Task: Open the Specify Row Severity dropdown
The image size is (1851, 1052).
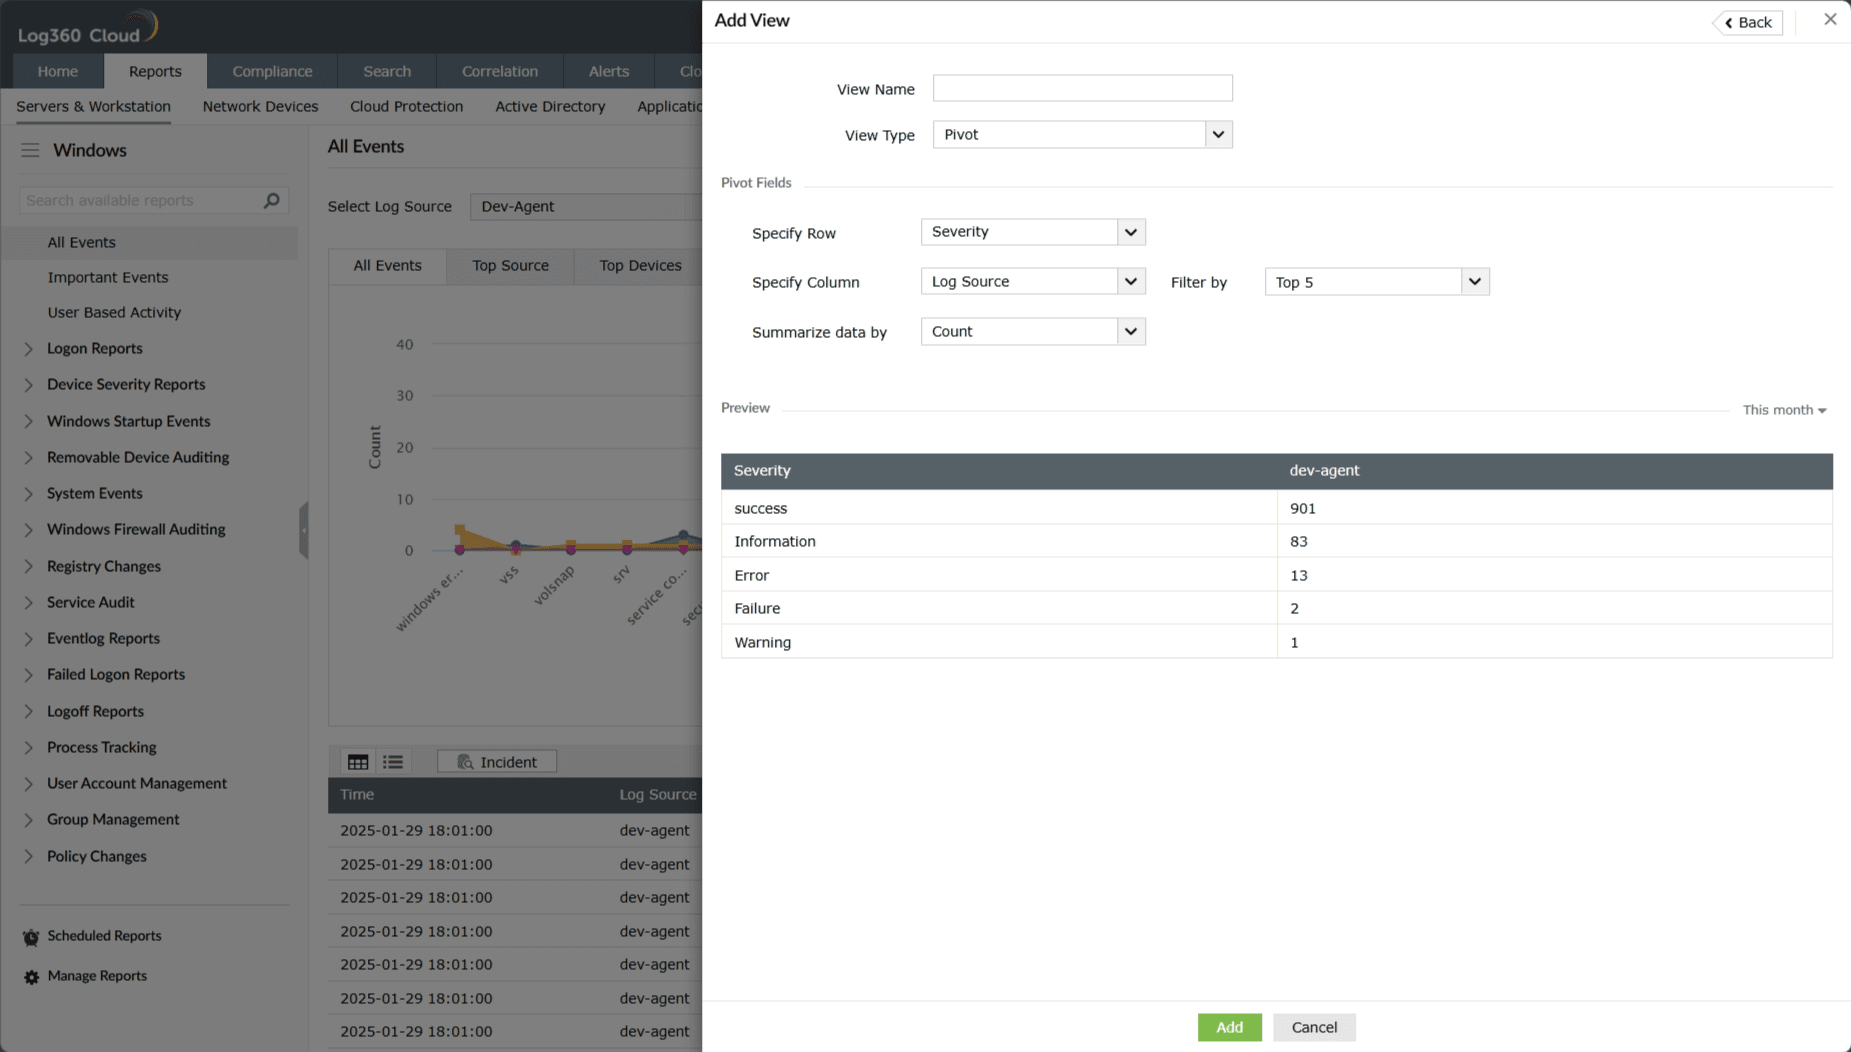Action: [x=1130, y=231]
